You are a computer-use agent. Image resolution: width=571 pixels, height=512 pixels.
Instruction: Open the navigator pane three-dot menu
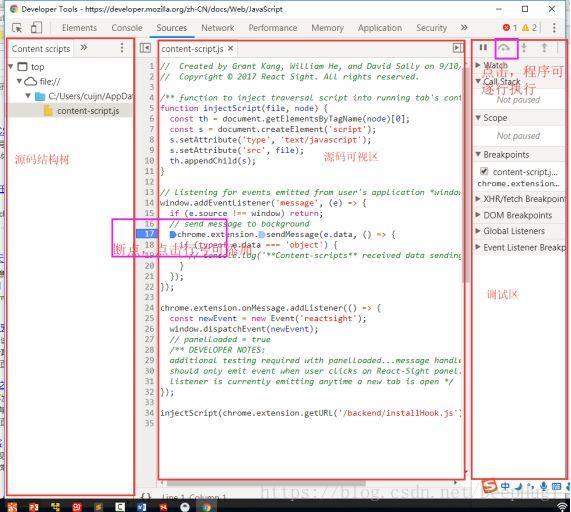click(122, 48)
